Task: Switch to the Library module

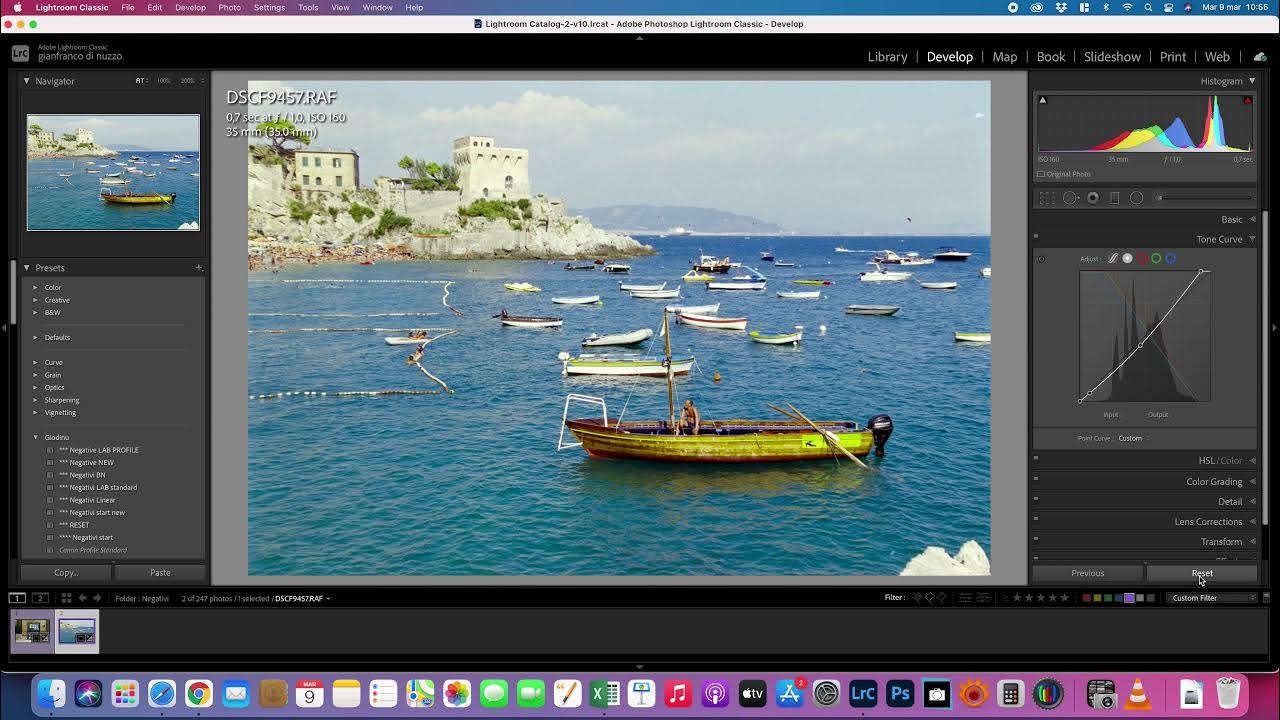Action: point(887,57)
